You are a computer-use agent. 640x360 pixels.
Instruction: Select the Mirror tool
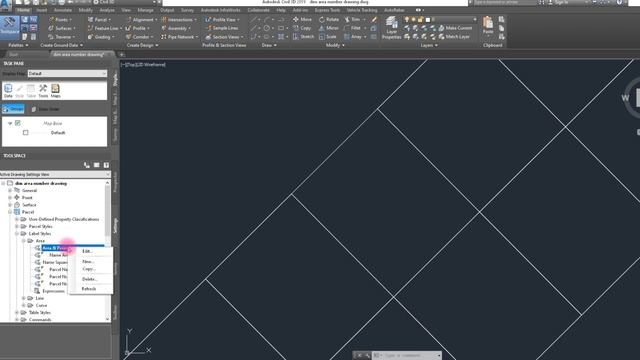329,28
